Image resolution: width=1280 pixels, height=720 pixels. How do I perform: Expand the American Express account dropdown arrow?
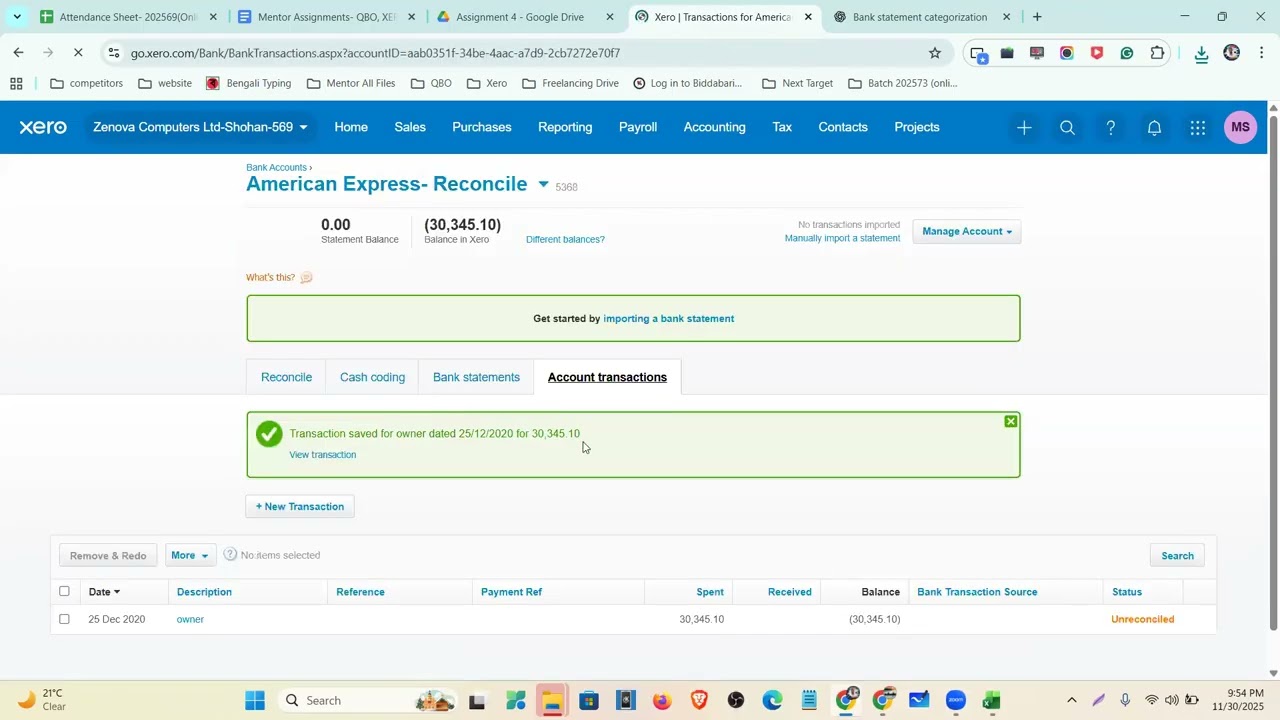(x=543, y=184)
